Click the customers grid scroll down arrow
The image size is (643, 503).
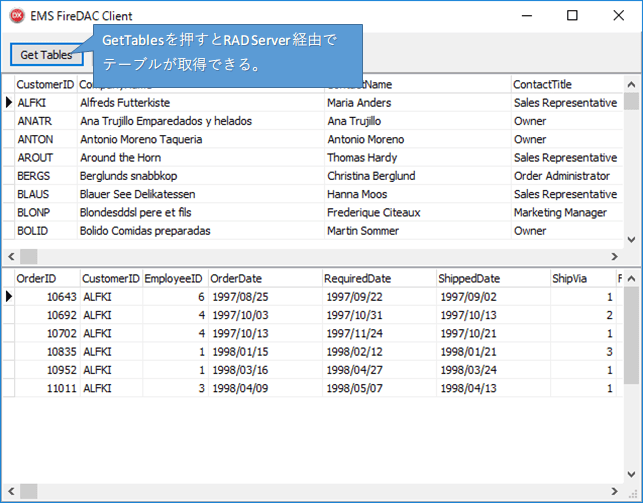click(632, 239)
